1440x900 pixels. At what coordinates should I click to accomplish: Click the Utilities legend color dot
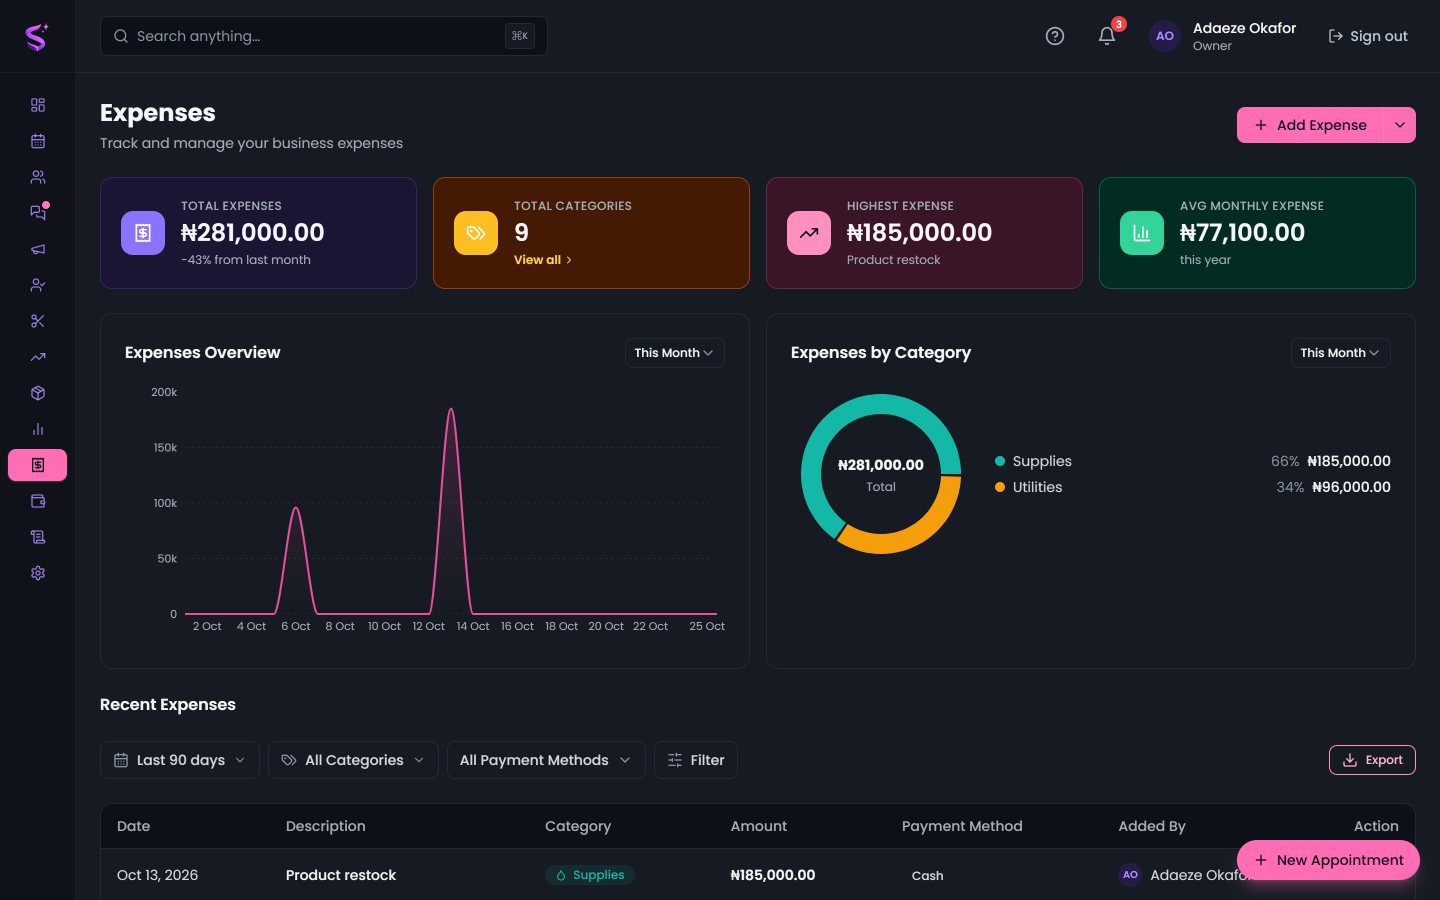pos(1000,487)
